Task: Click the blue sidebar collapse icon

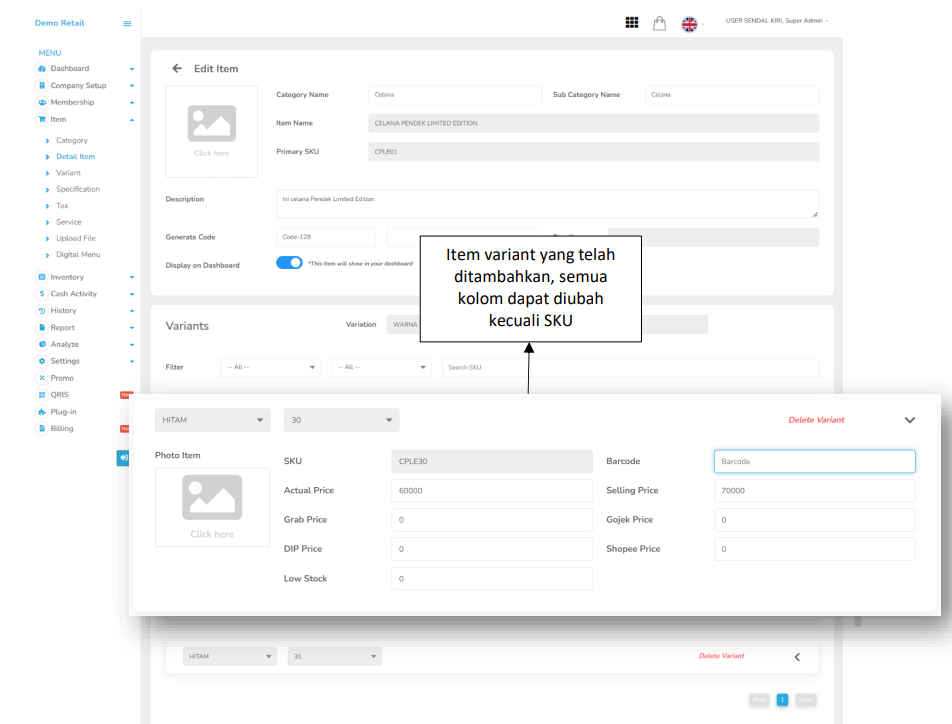Action: click(x=123, y=457)
